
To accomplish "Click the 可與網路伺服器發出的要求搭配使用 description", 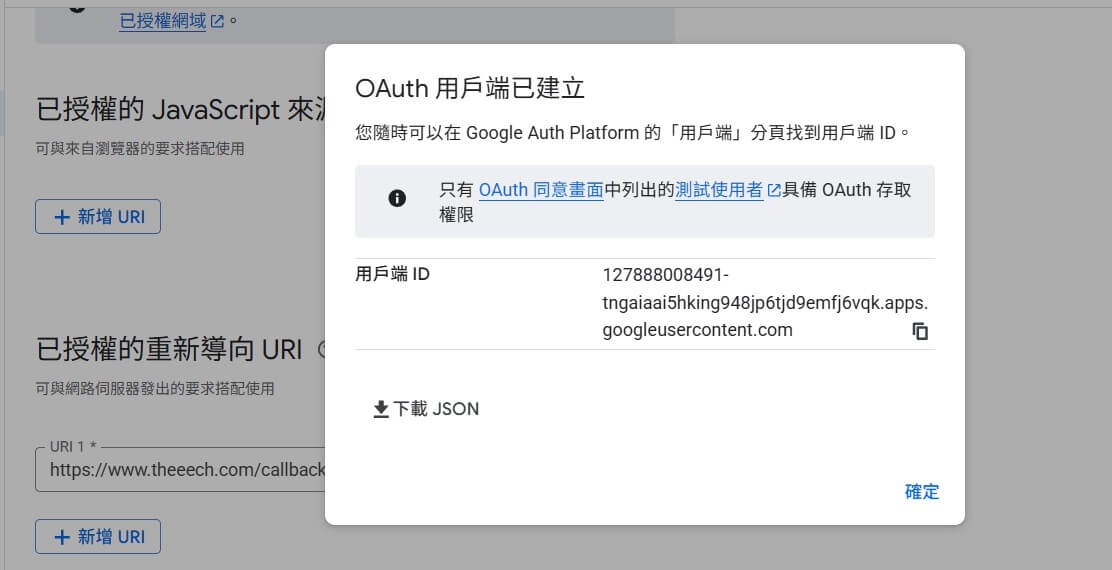I will (154, 388).
